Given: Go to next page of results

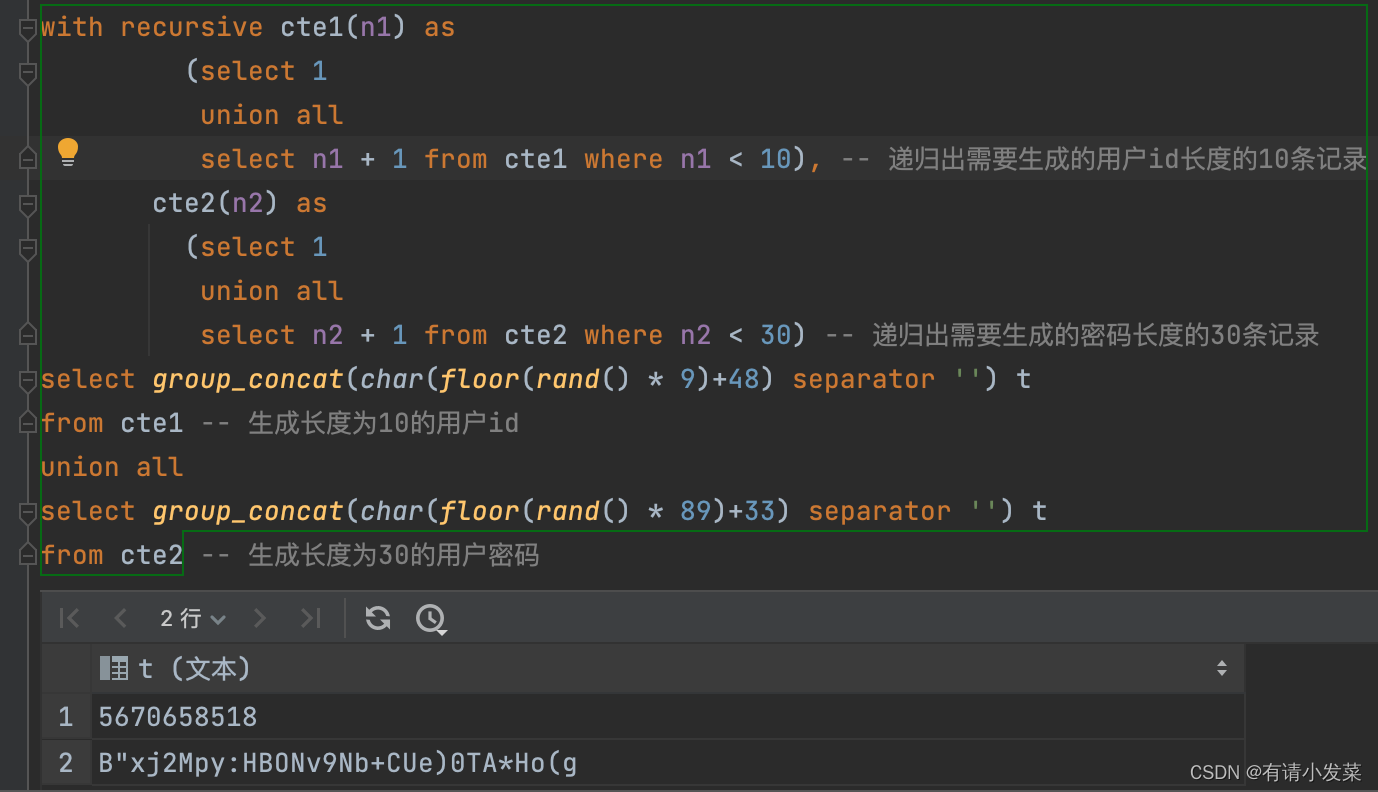Looking at the screenshot, I should click(260, 619).
